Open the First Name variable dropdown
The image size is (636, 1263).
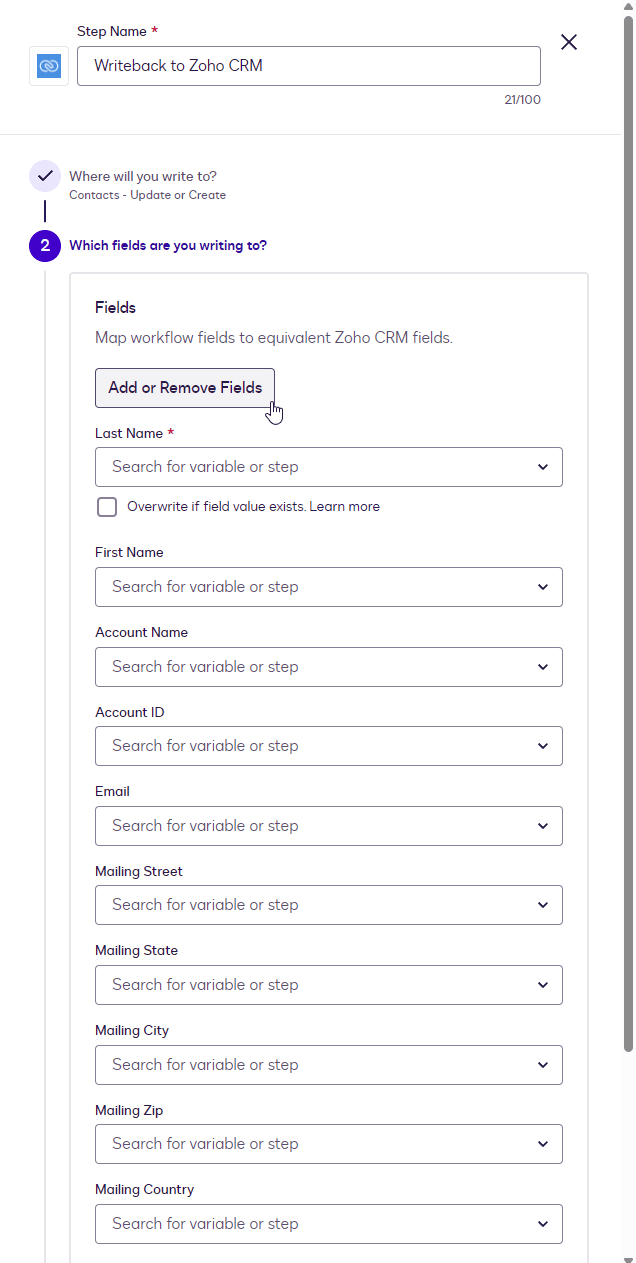pos(328,587)
